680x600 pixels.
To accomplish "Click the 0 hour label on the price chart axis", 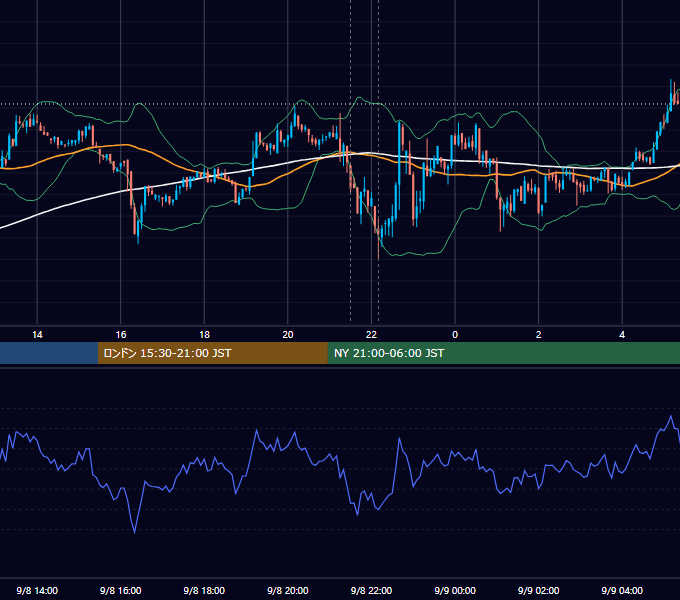I will point(455,335).
